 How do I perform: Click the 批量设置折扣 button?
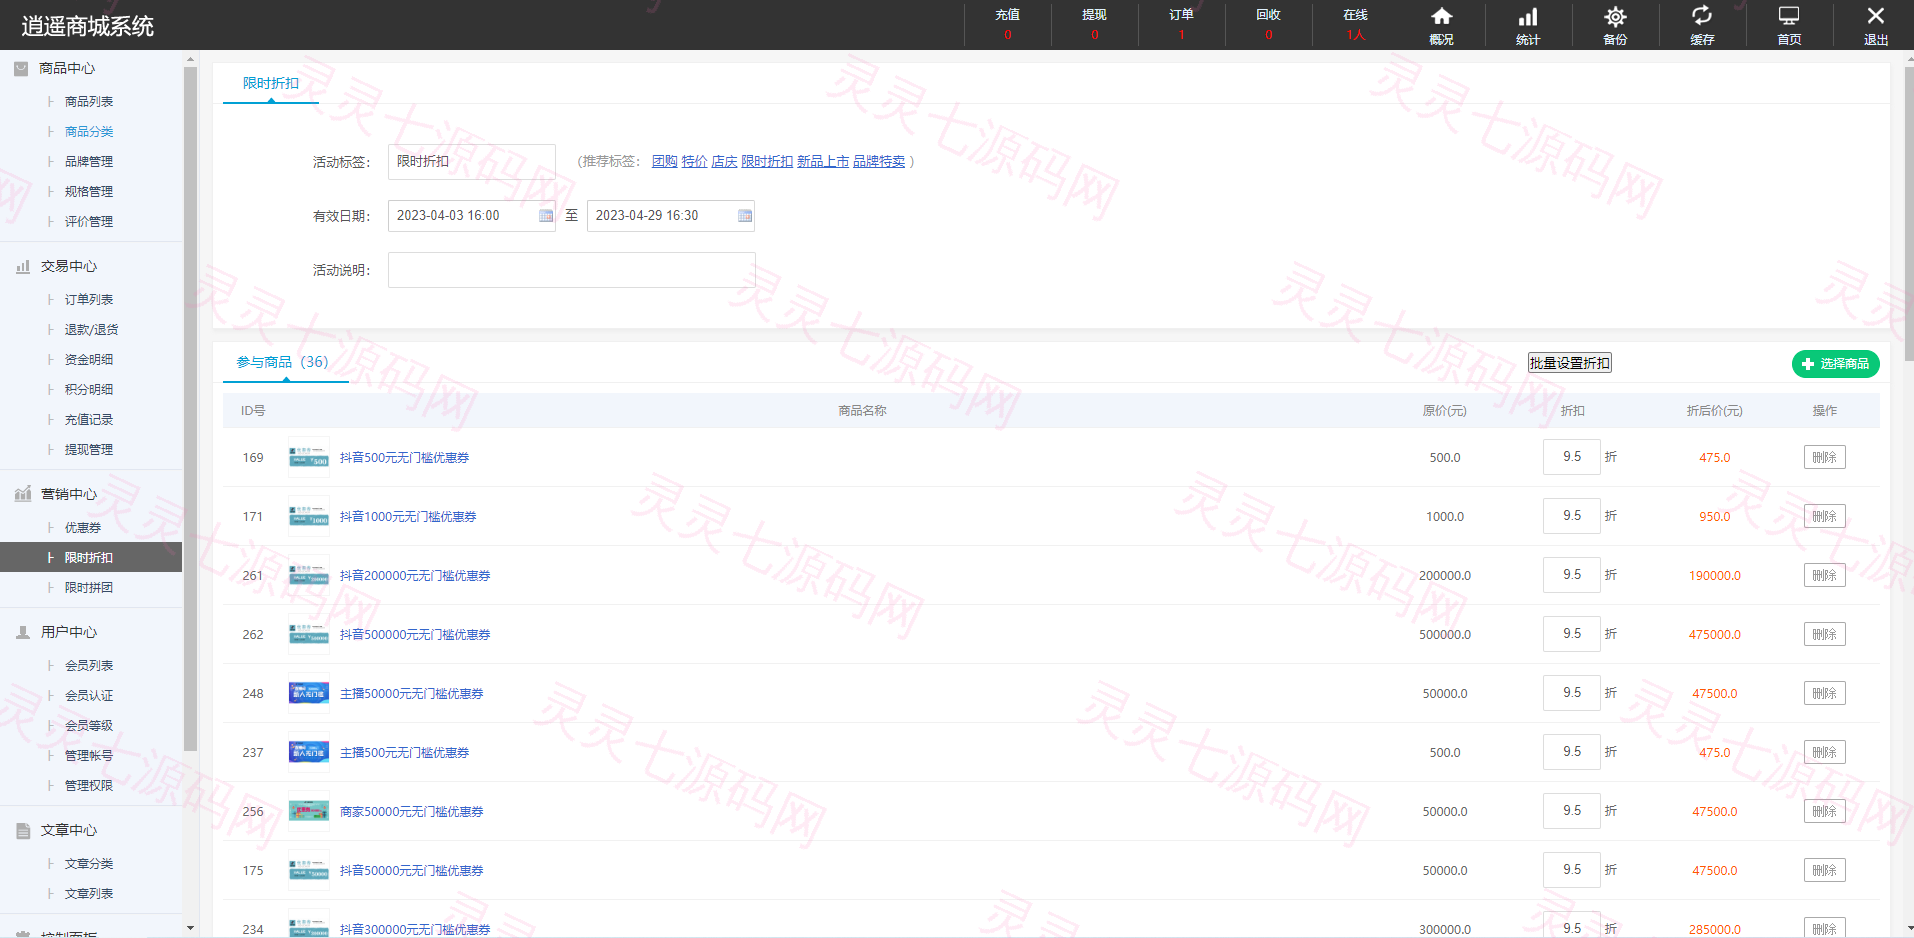click(x=1570, y=363)
